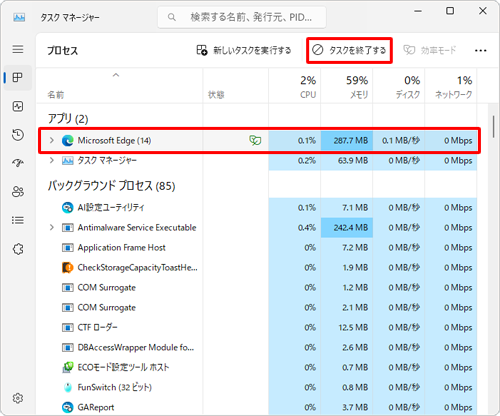
Task: Select the Processes sidebar icon
Action: pos(18,78)
